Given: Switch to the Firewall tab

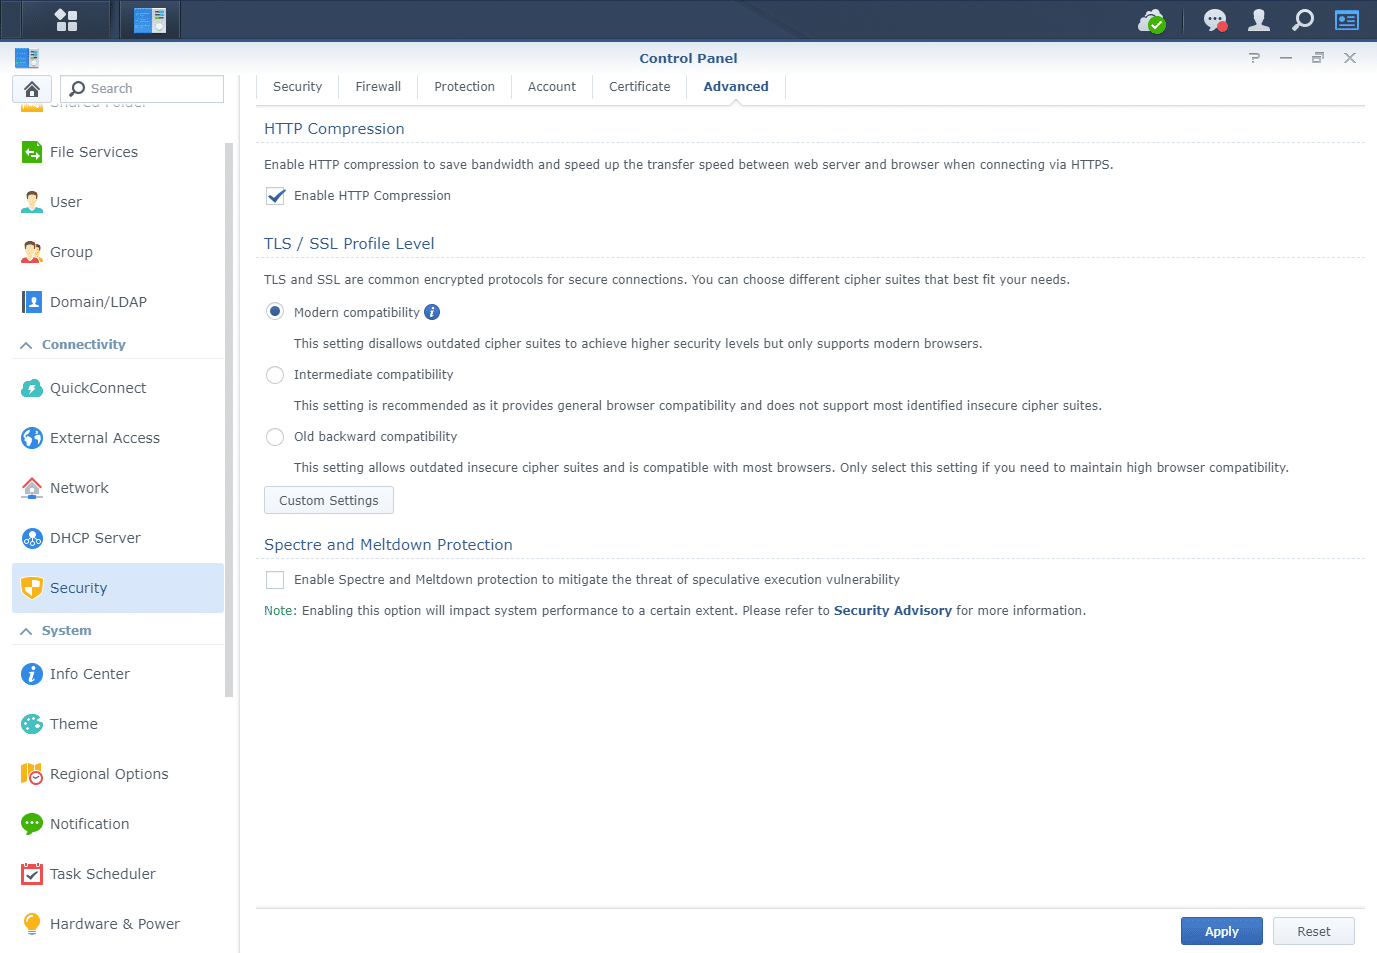Looking at the screenshot, I should [x=378, y=87].
